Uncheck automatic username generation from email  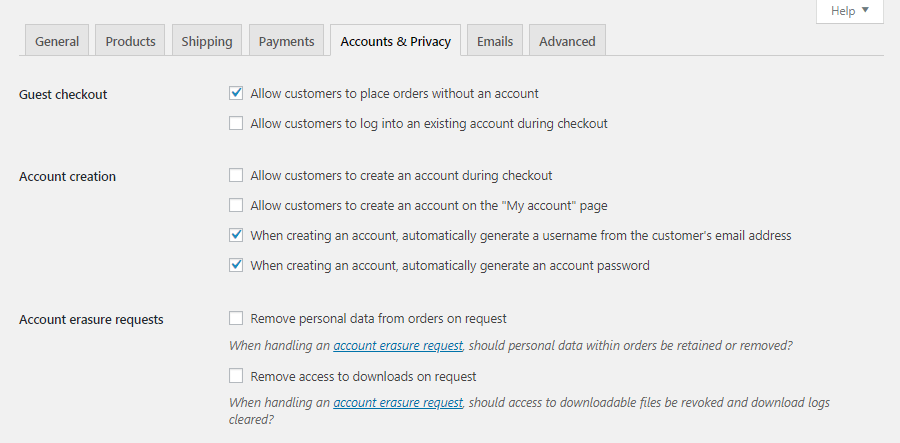(x=236, y=236)
